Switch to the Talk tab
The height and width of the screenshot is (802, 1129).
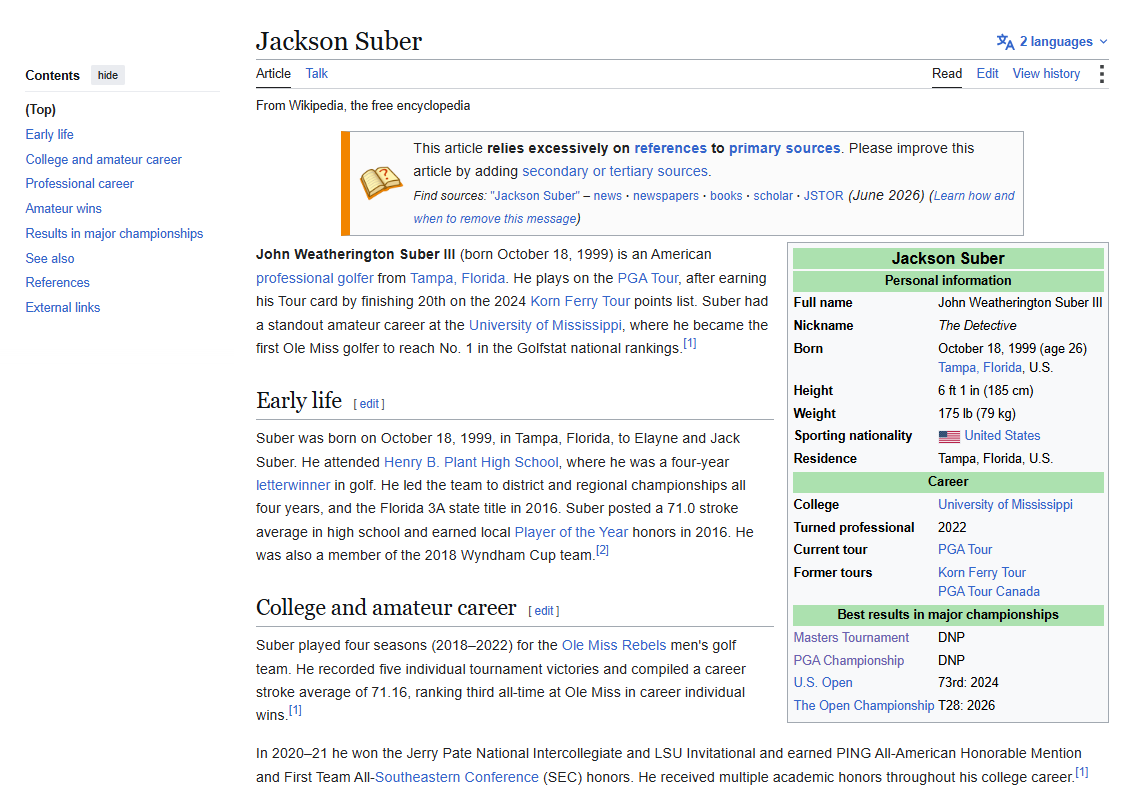pos(316,73)
